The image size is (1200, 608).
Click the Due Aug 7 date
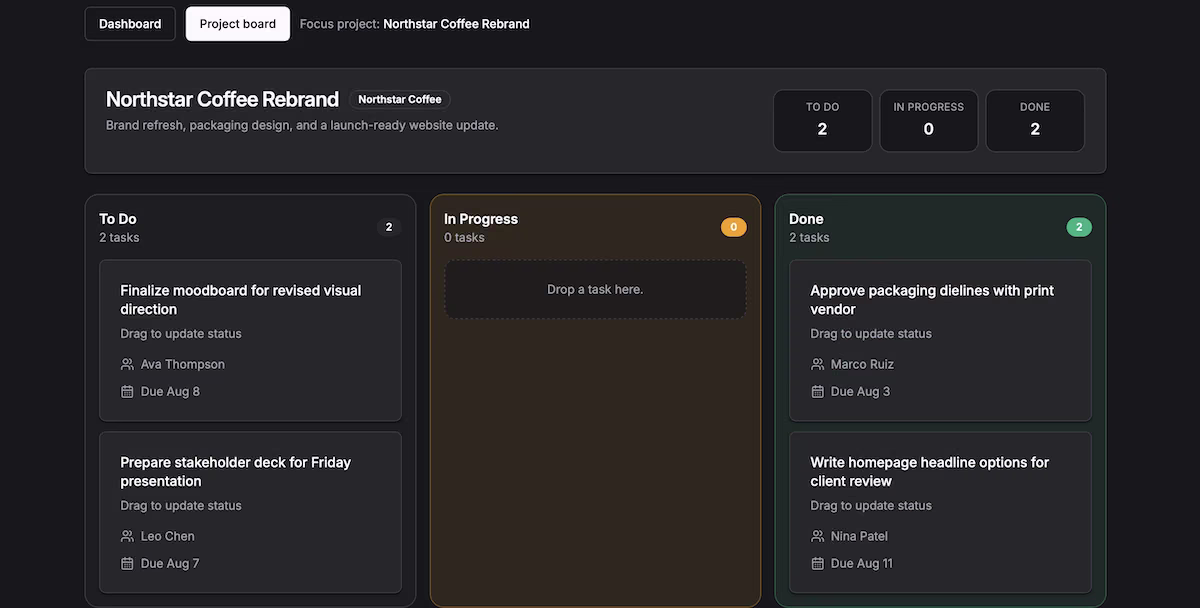pos(170,563)
